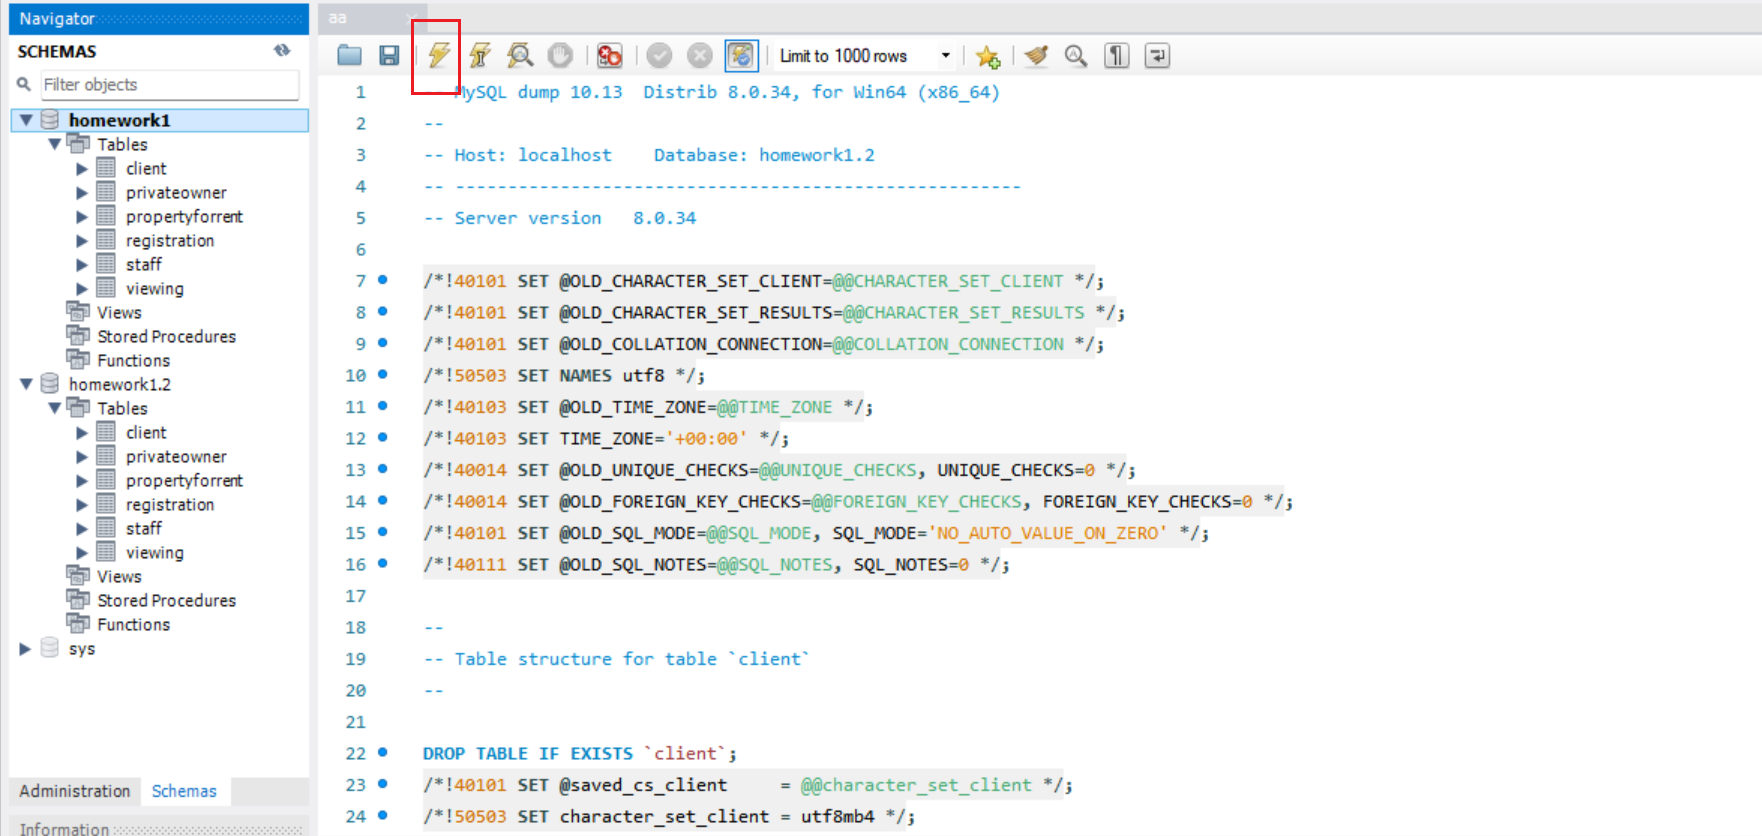Toggle display of invisible characters
The height and width of the screenshot is (836, 1762).
[x=1117, y=55]
